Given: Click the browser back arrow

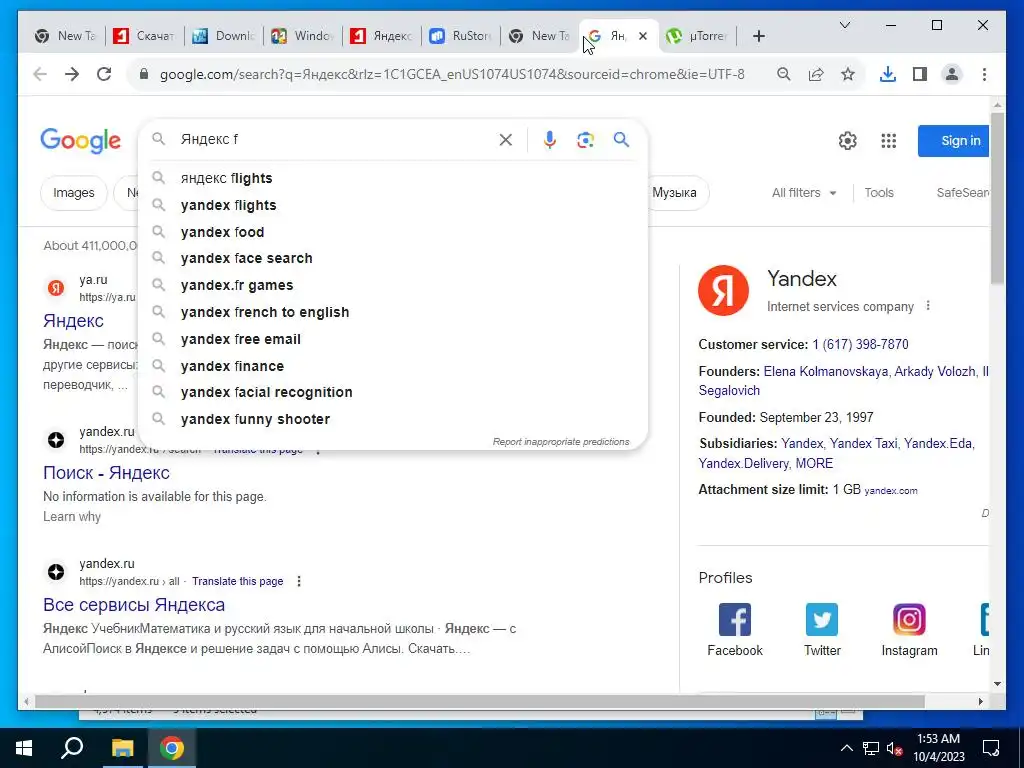Looking at the screenshot, I should coord(40,74).
